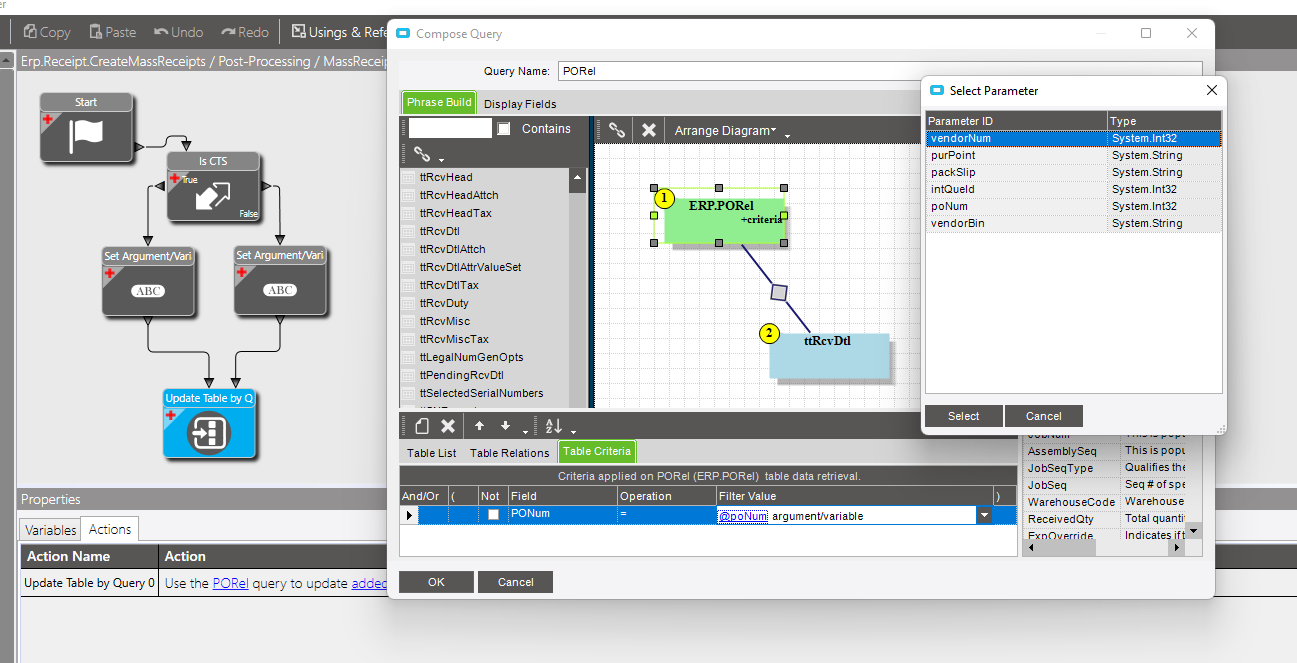1297x663 pixels.
Task: Click the table search box beside Contains
Action: pos(450,128)
